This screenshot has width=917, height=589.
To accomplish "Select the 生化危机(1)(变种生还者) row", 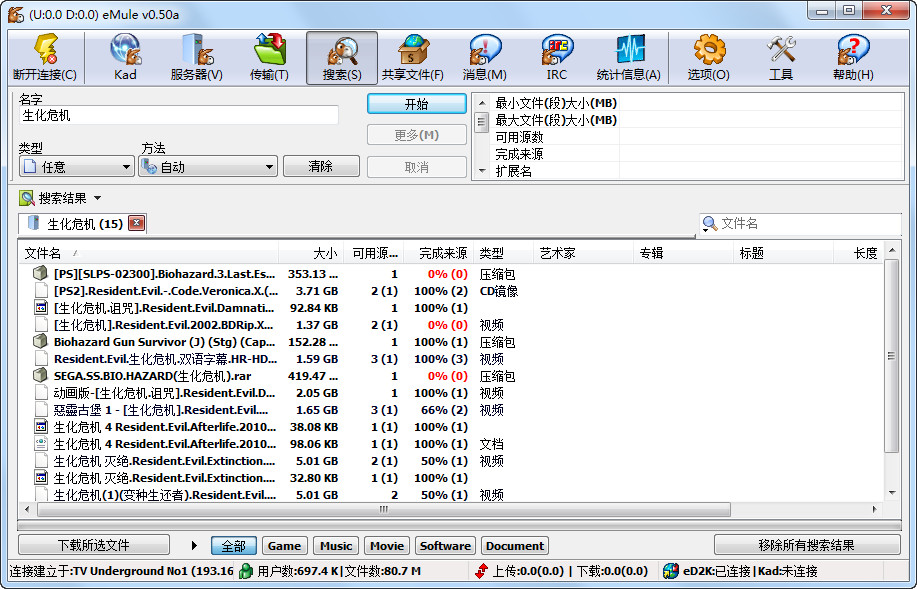I will pyautogui.click(x=450, y=494).
